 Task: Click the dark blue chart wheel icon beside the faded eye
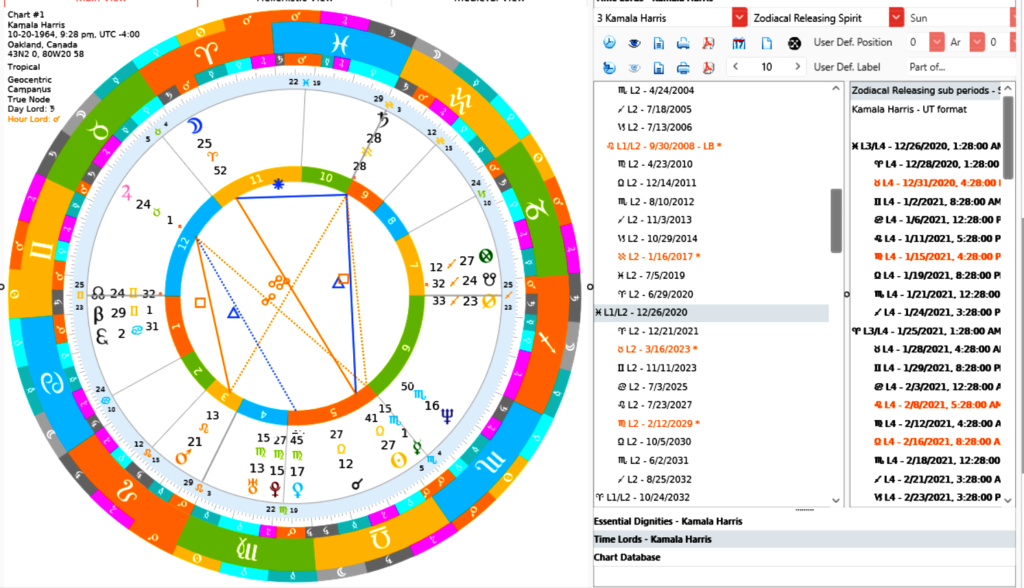coord(609,67)
